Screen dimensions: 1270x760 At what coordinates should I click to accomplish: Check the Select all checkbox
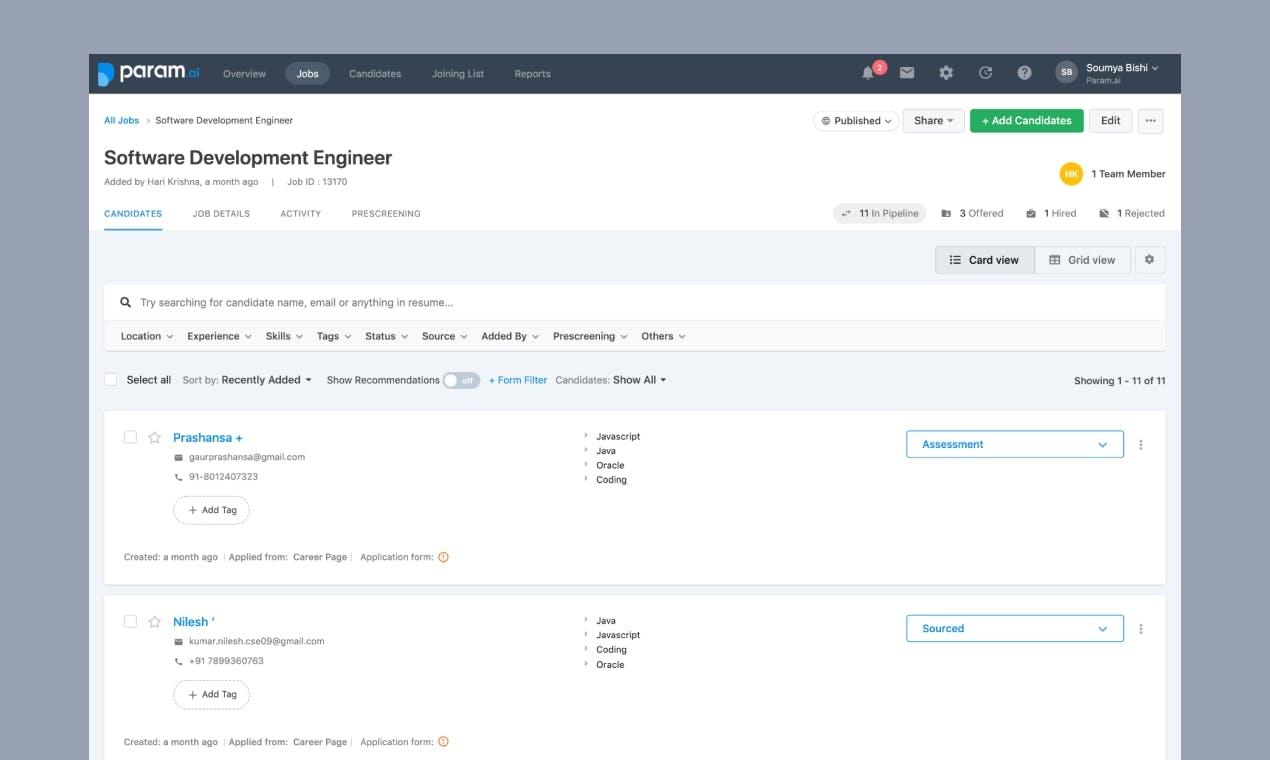click(111, 380)
